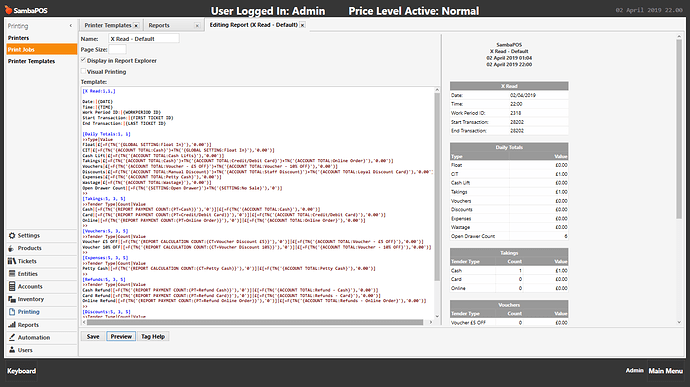
Task: Open Accounts via its icon
Action: (x=12, y=286)
